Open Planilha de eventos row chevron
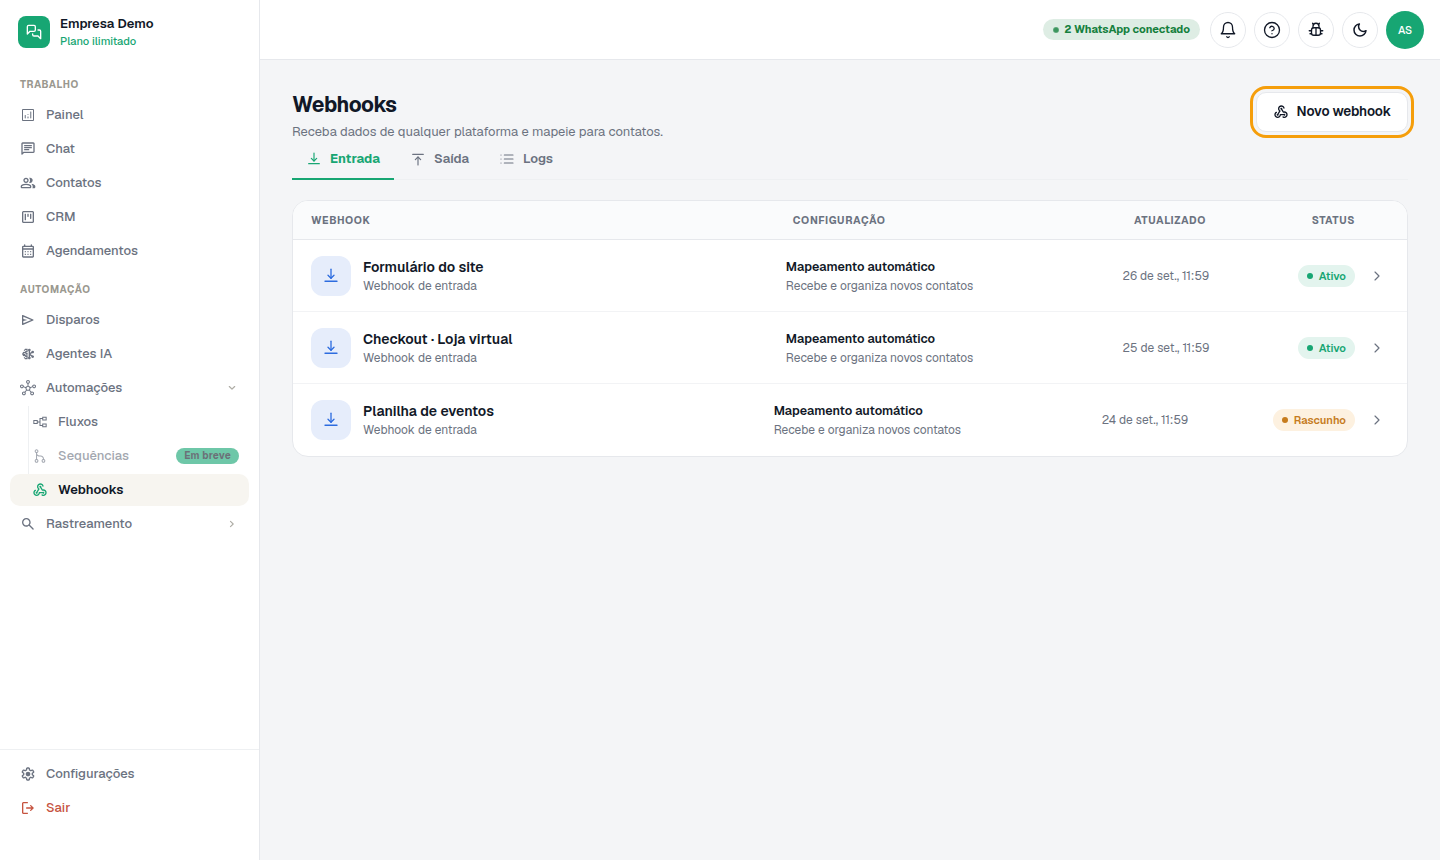 (x=1377, y=420)
